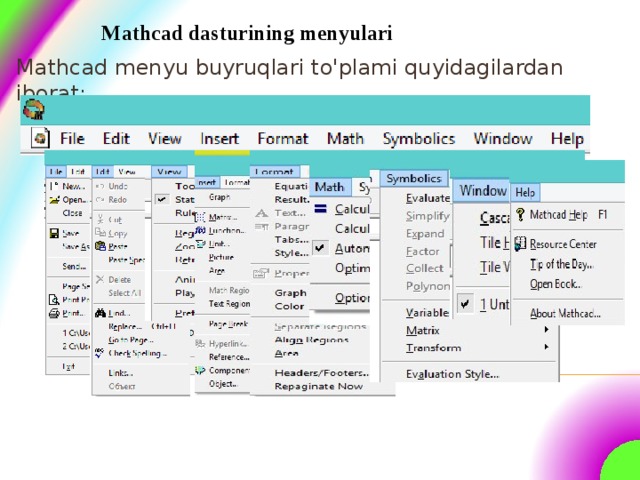This screenshot has width=640, height=480.
Task: Choose 'About Mathcad...' in the Help menu
Action: 565,313
